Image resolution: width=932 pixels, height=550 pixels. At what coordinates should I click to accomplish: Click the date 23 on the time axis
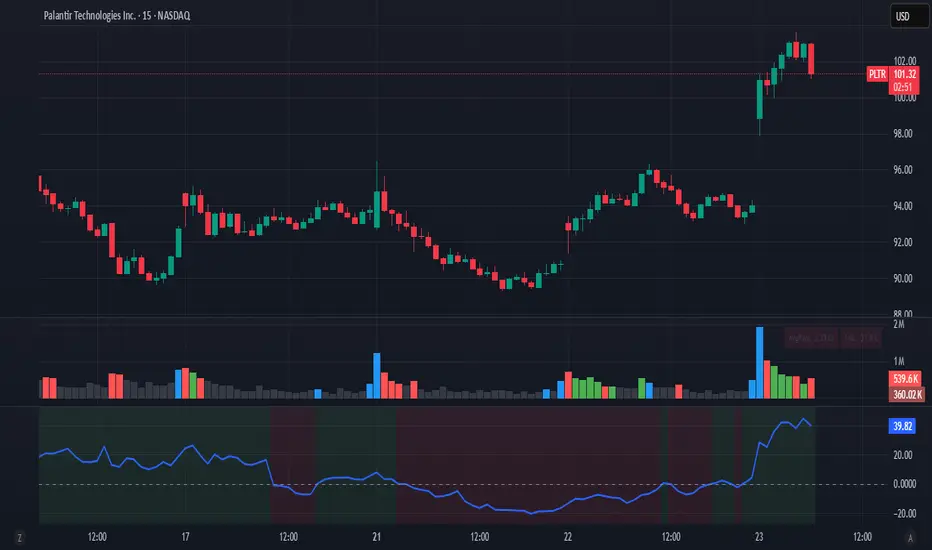pos(759,537)
